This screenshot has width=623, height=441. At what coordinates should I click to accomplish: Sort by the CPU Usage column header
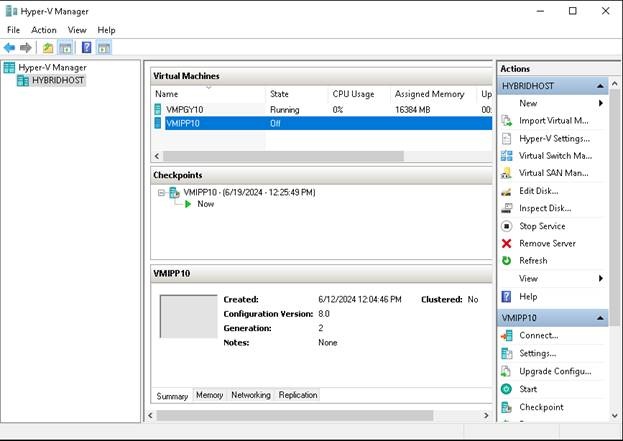click(x=359, y=94)
